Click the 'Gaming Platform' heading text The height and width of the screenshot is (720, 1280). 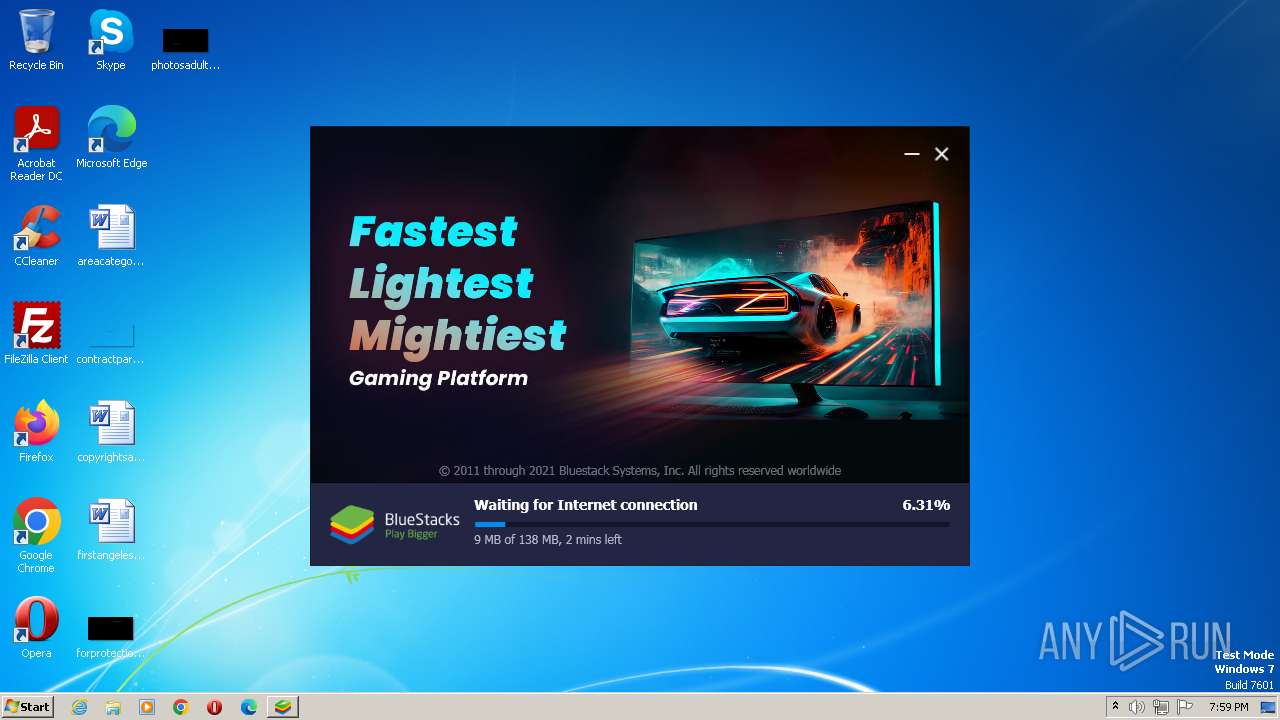(x=438, y=378)
